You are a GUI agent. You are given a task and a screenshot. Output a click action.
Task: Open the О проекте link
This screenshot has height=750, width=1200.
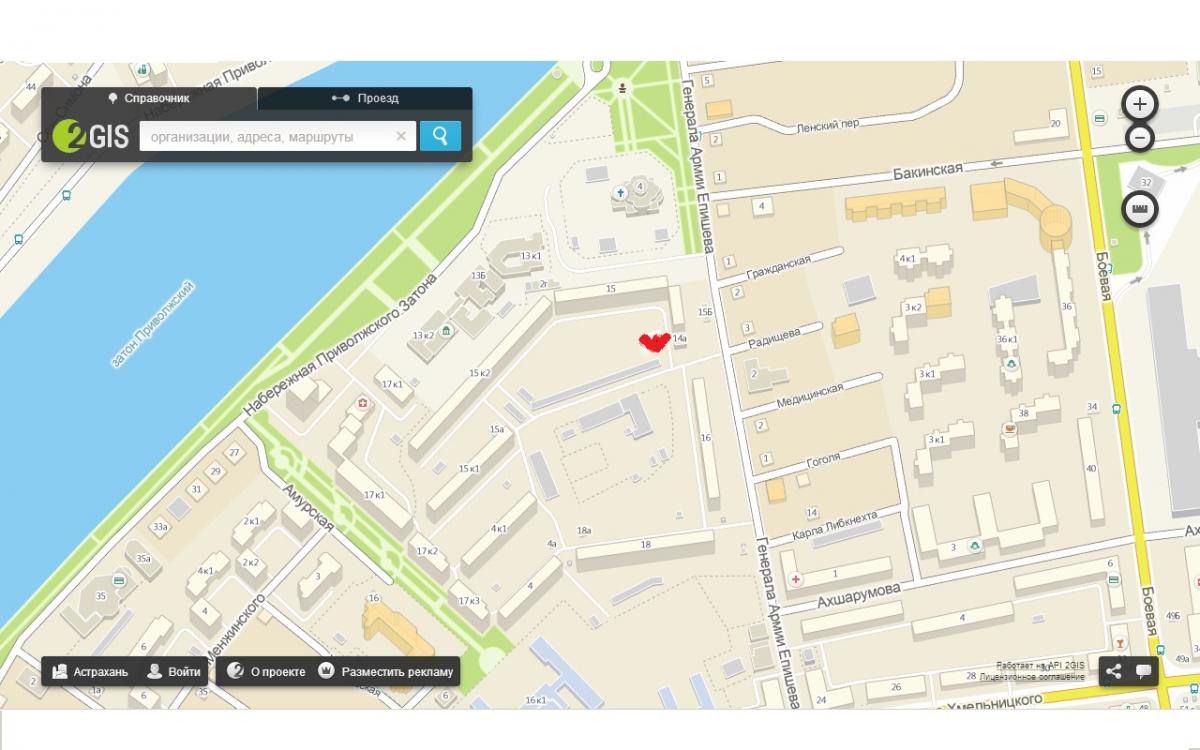[x=266, y=672]
